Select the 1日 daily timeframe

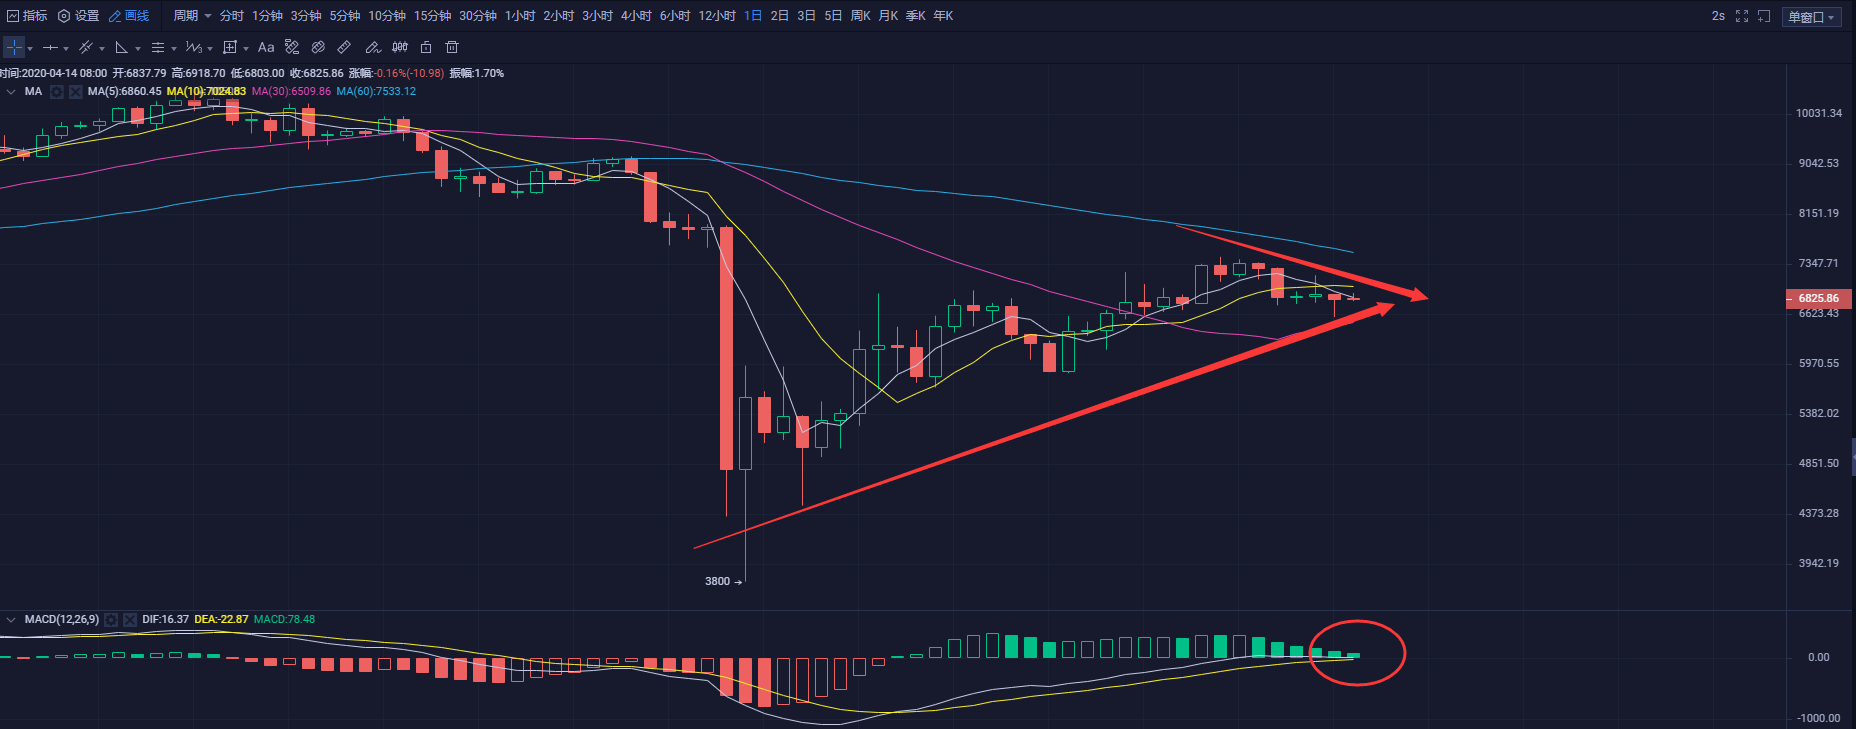(x=753, y=16)
